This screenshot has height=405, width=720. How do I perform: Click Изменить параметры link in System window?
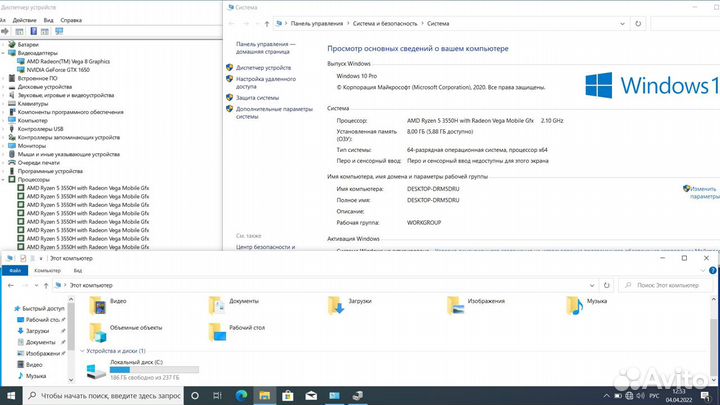pyautogui.click(x=704, y=192)
